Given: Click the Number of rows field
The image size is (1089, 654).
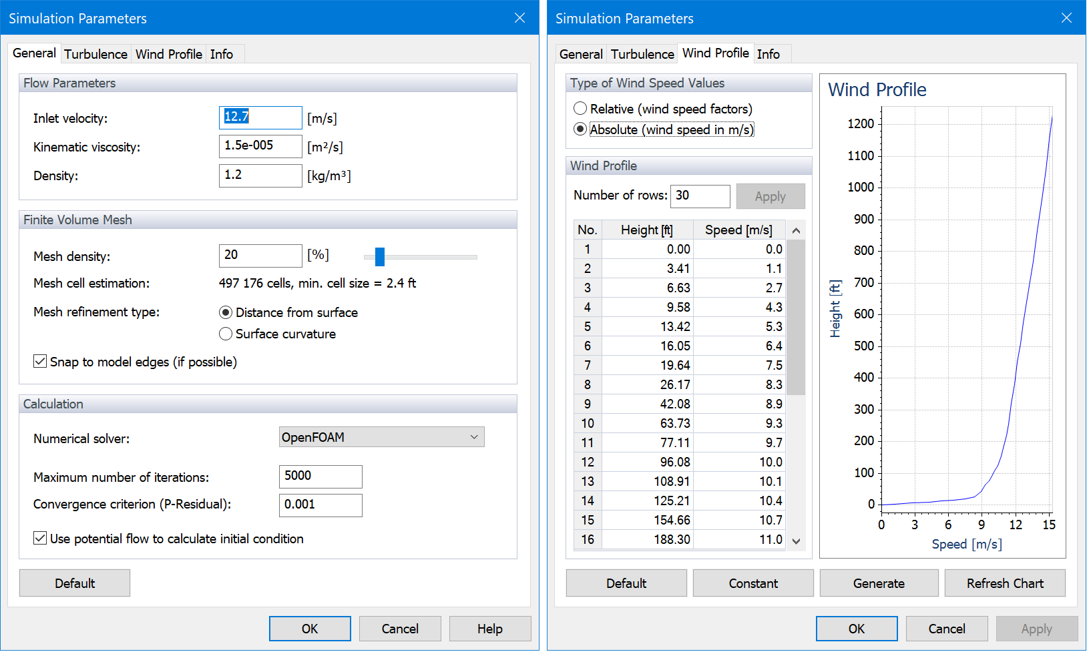Looking at the screenshot, I should [x=700, y=196].
